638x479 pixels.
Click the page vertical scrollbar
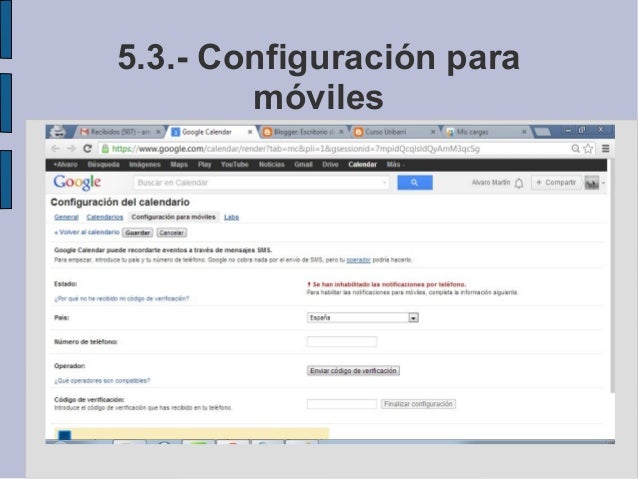point(613,277)
